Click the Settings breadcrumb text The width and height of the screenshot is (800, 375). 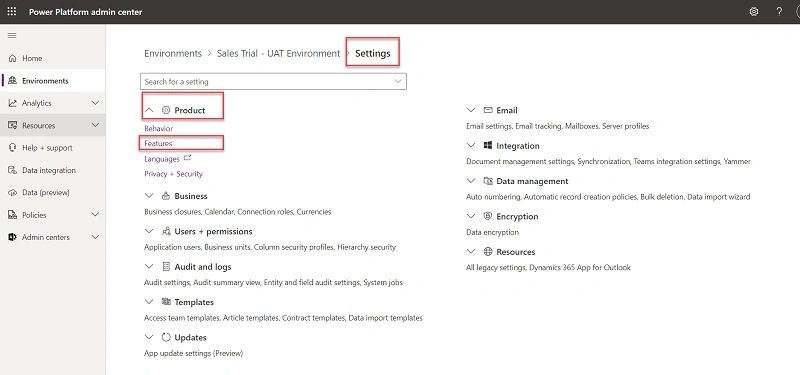372,53
